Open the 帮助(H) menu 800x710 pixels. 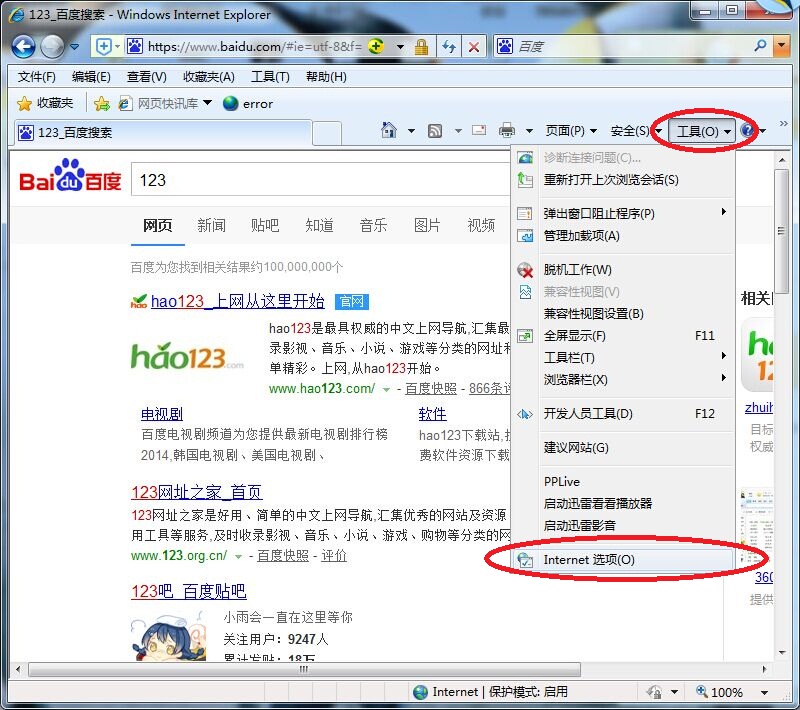tap(326, 77)
